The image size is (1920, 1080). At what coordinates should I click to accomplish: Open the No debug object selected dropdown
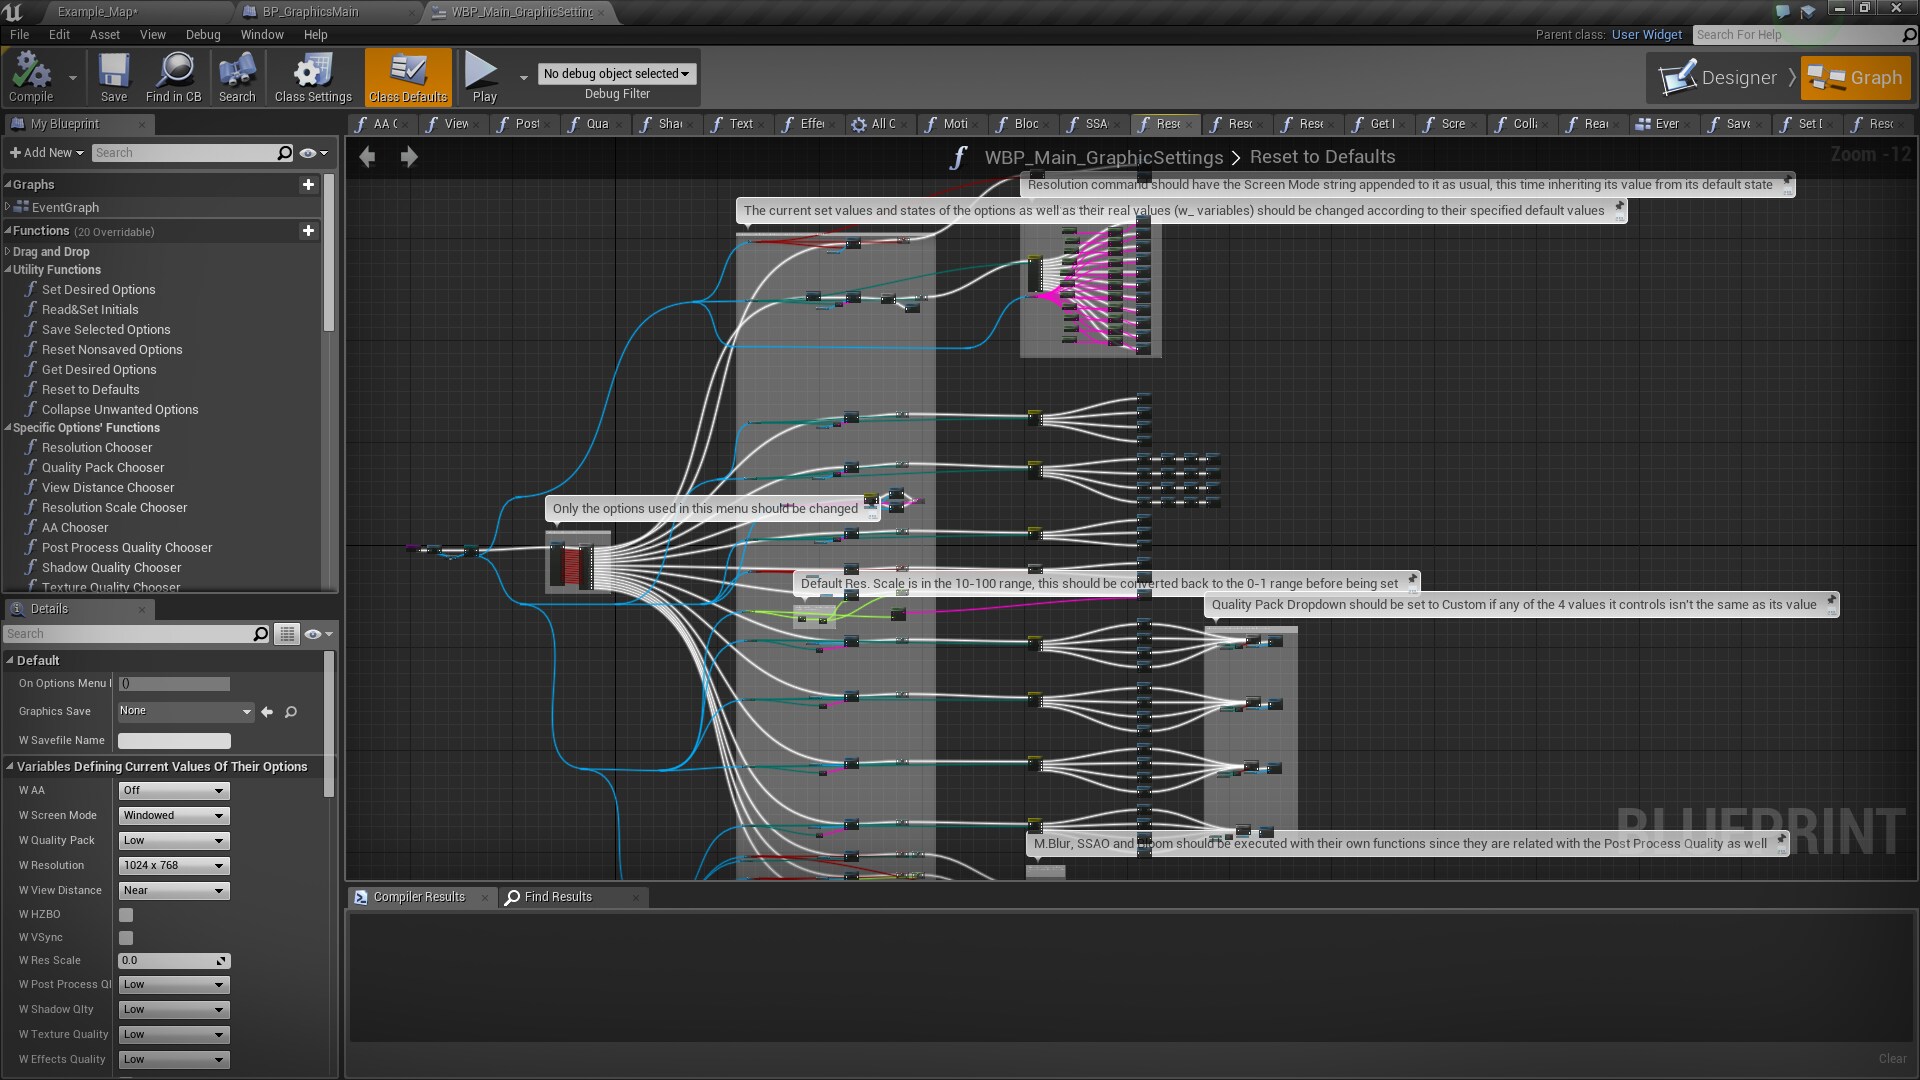click(x=616, y=73)
